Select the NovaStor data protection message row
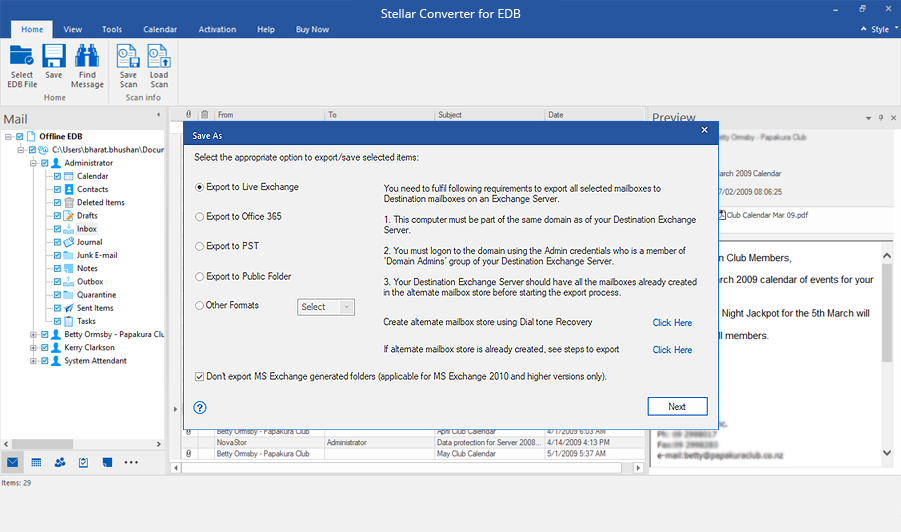Viewport: 901px width, 532px height. 414,442
